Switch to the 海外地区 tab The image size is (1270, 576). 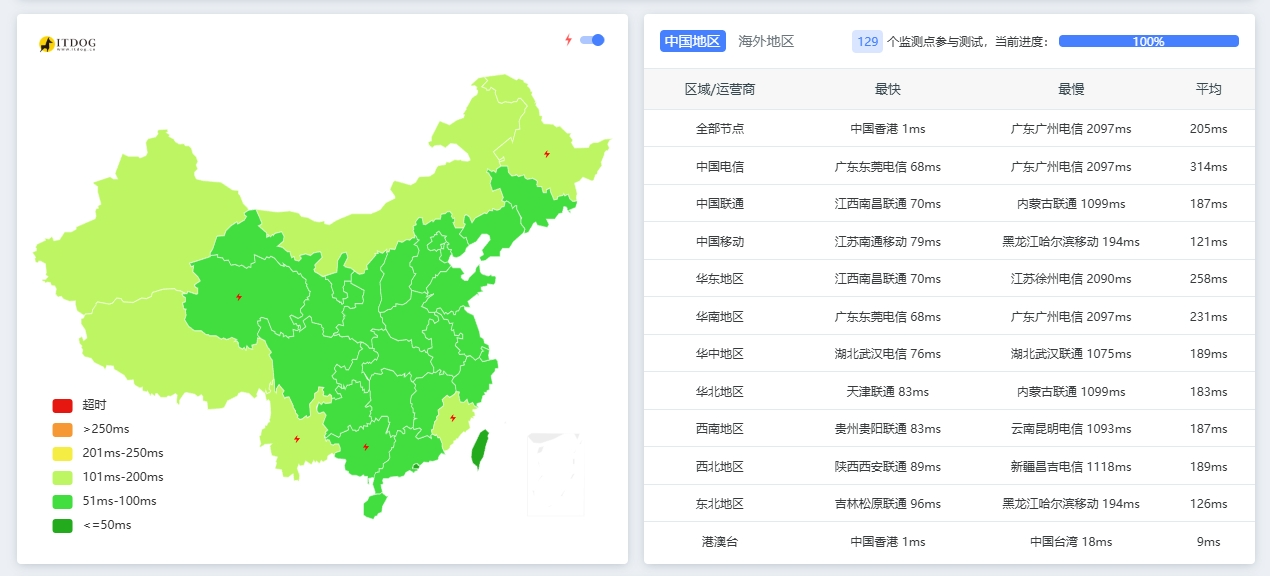pos(766,41)
